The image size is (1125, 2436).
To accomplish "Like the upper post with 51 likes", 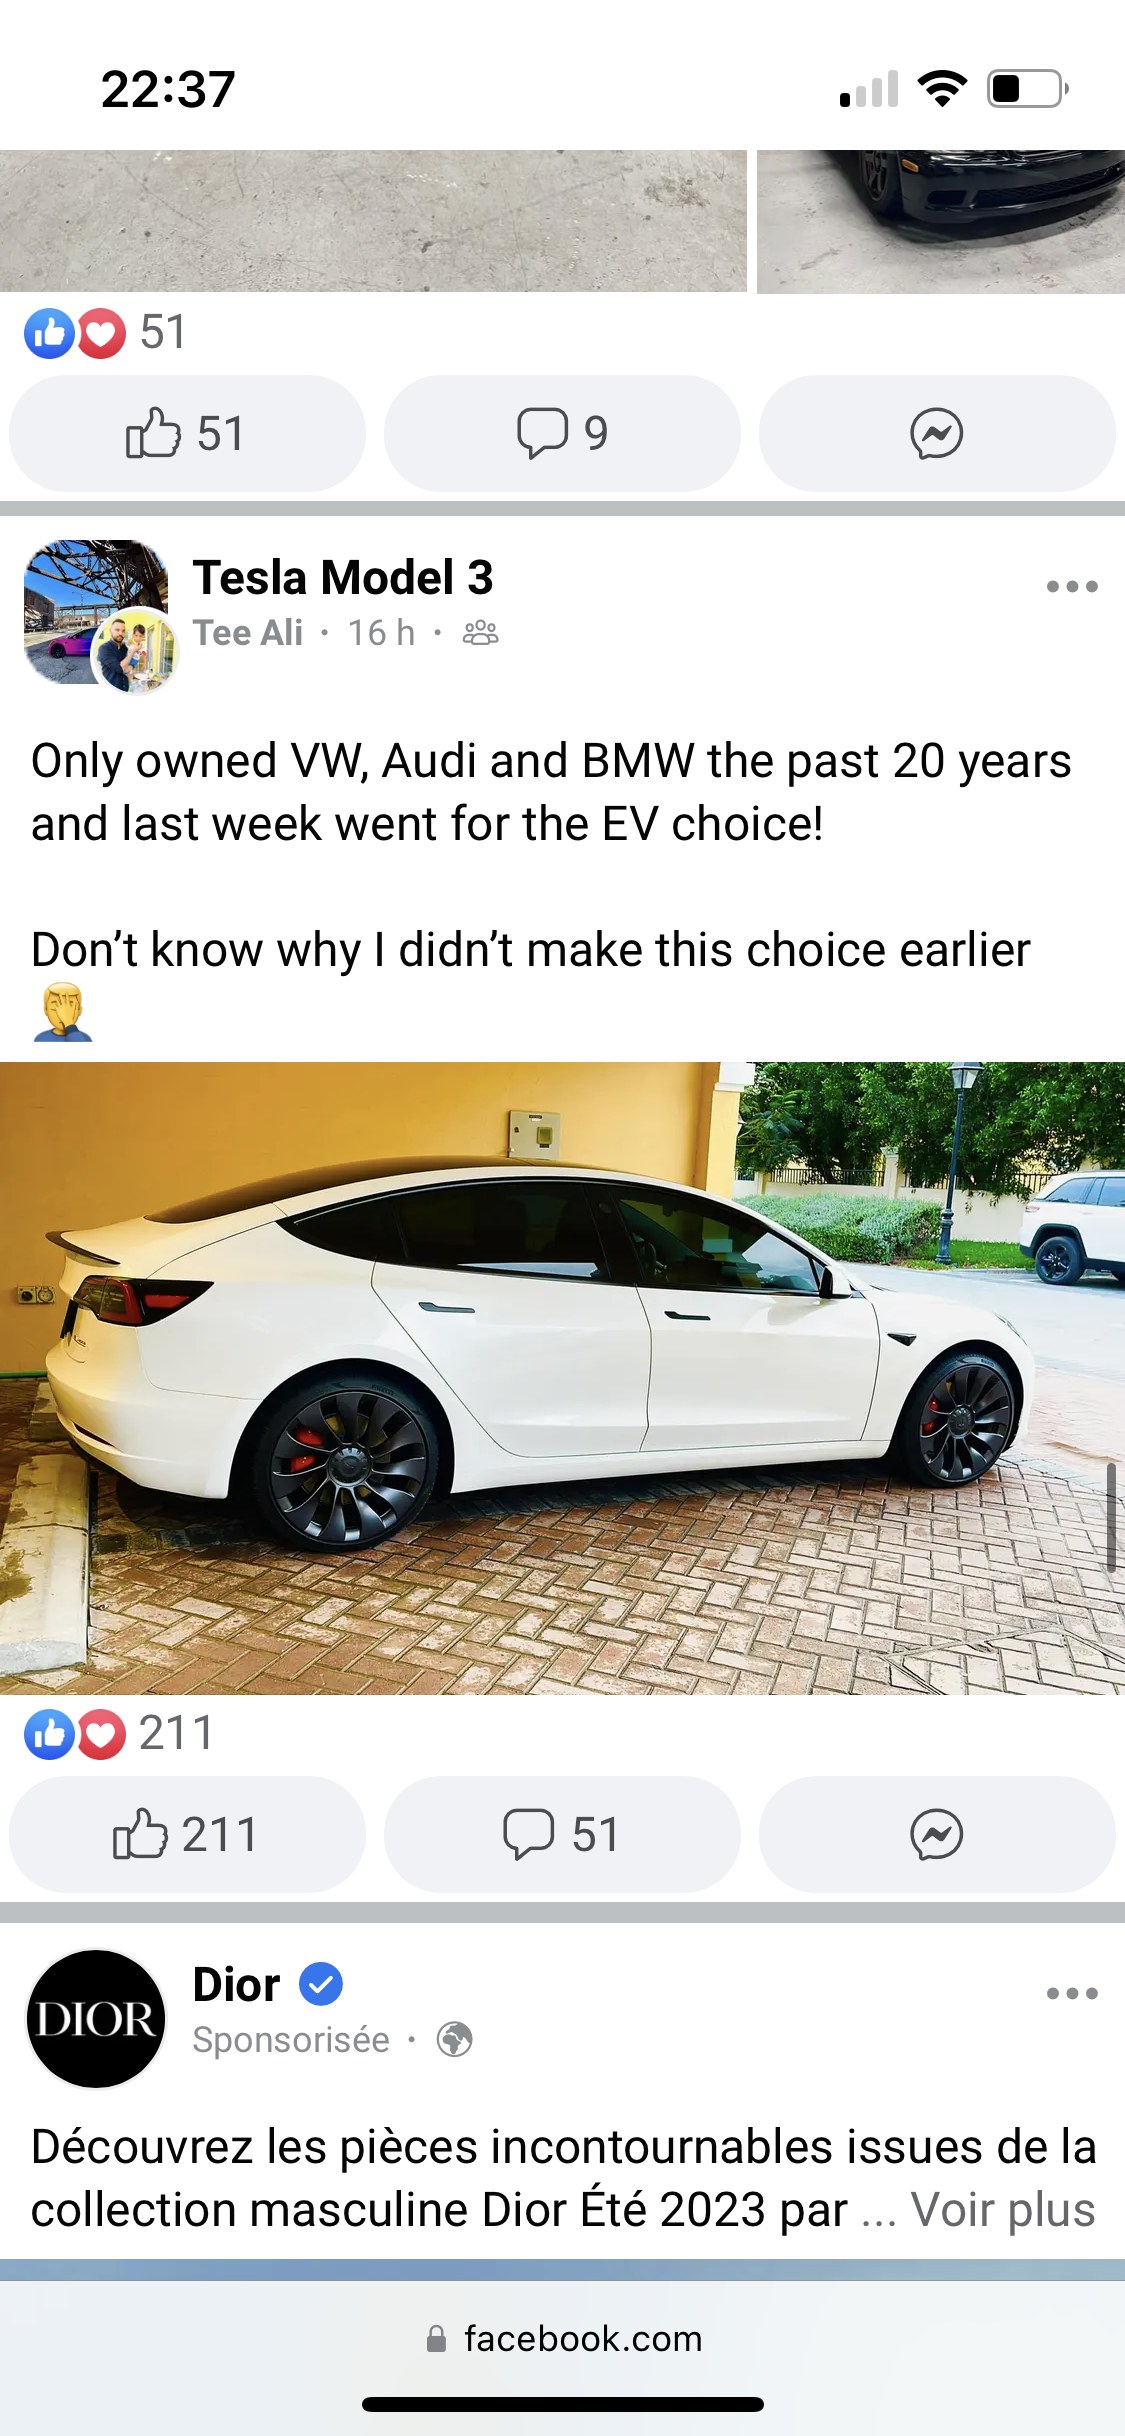I will [x=187, y=433].
